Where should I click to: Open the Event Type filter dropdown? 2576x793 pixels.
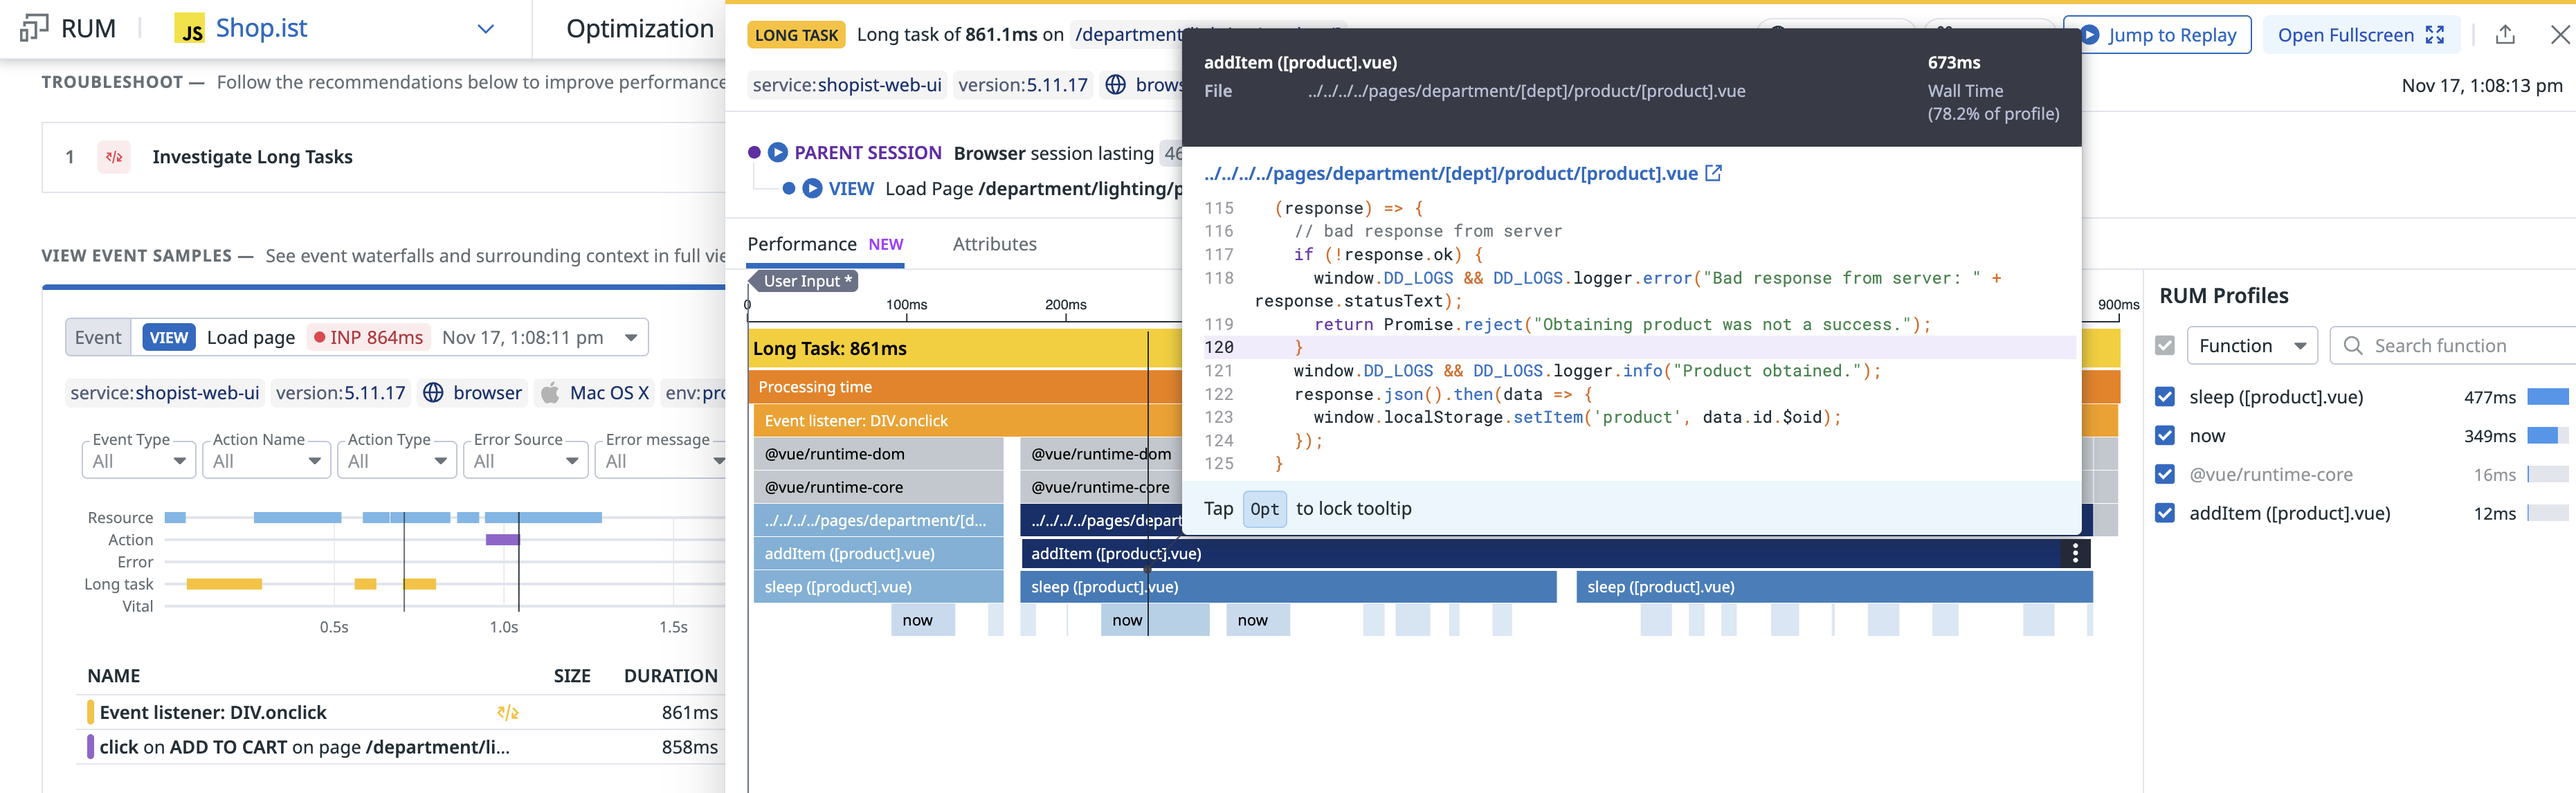pos(139,461)
